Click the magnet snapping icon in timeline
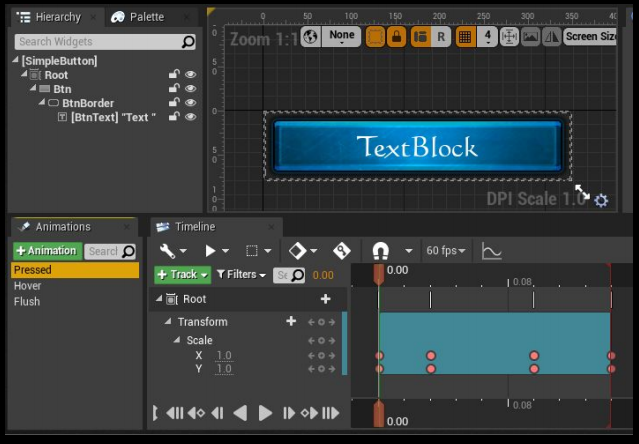Screen dimensions: 639x444 (380, 251)
